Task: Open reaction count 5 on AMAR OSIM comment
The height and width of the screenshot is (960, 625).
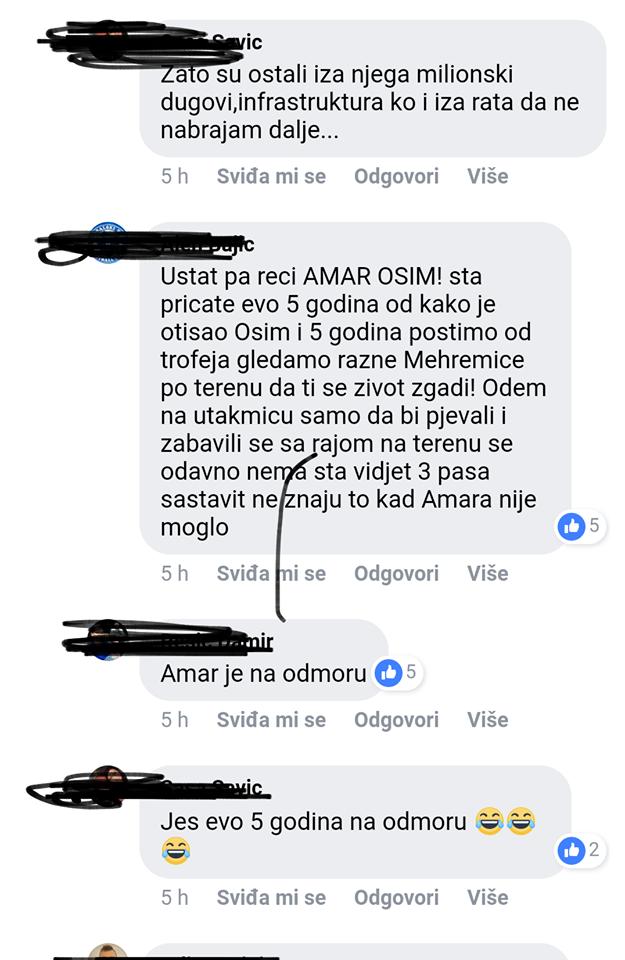Action: pos(594,525)
